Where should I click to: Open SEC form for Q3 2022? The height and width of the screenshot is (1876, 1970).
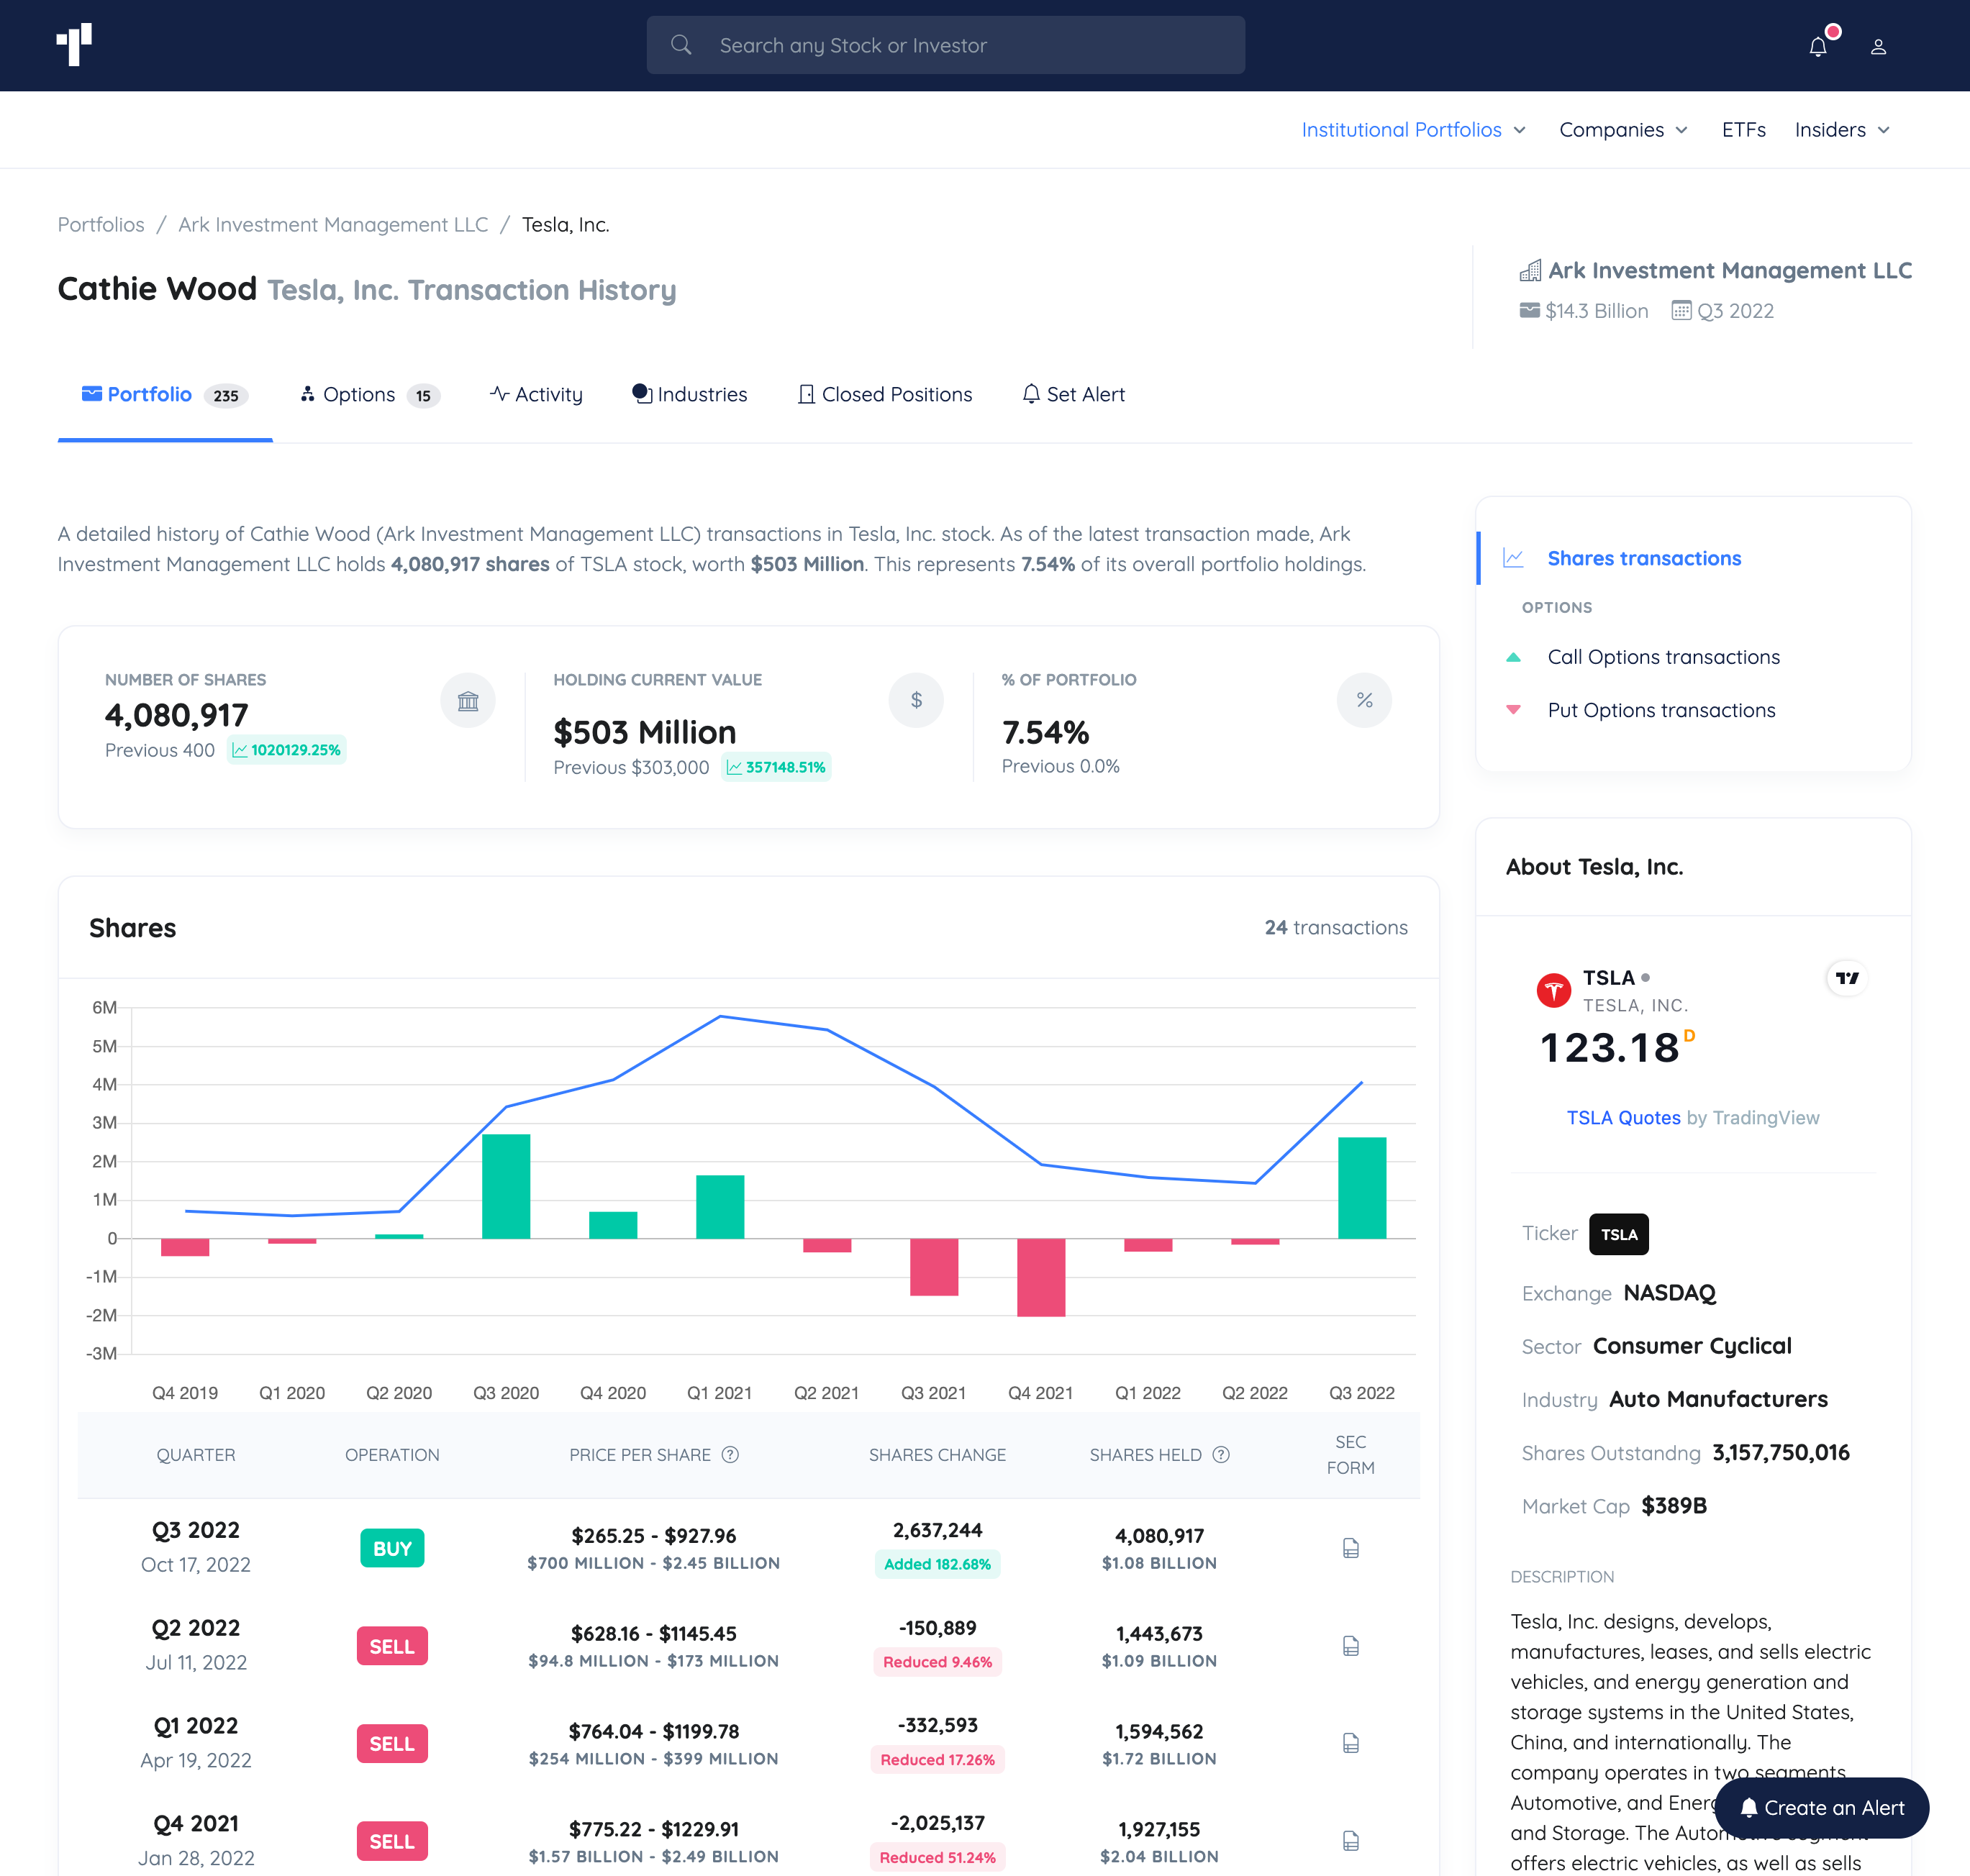[1350, 1549]
